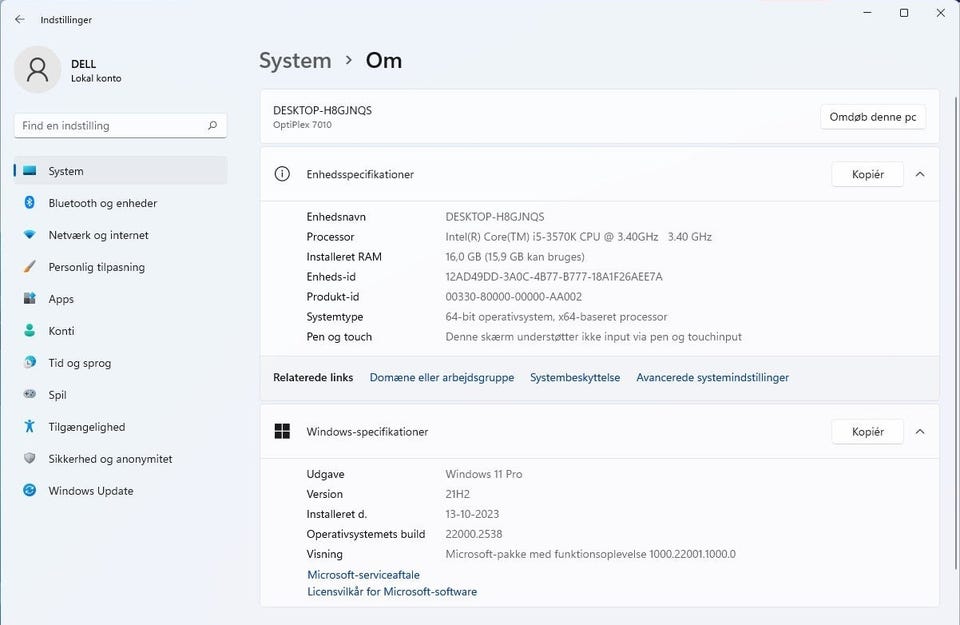Image resolution: width=960 pixels, height=625 pixels.
Task: Select System in the sidebar
Action: 66,171
